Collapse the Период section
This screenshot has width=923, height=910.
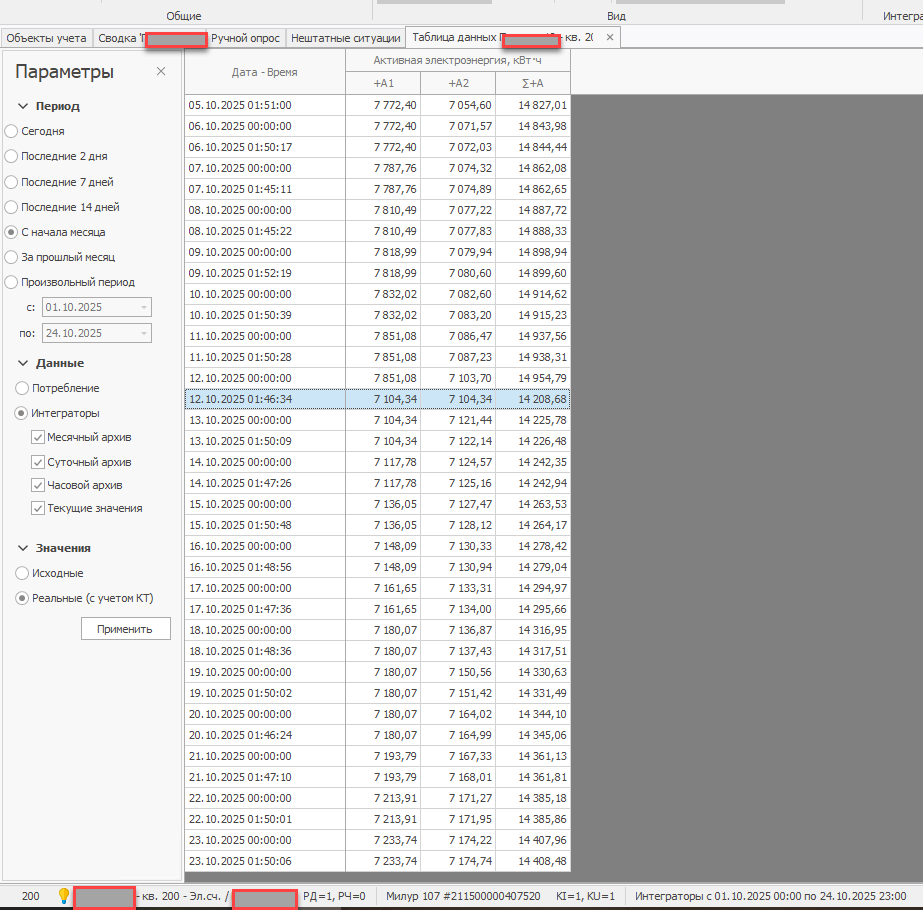(x=23, y=106)
